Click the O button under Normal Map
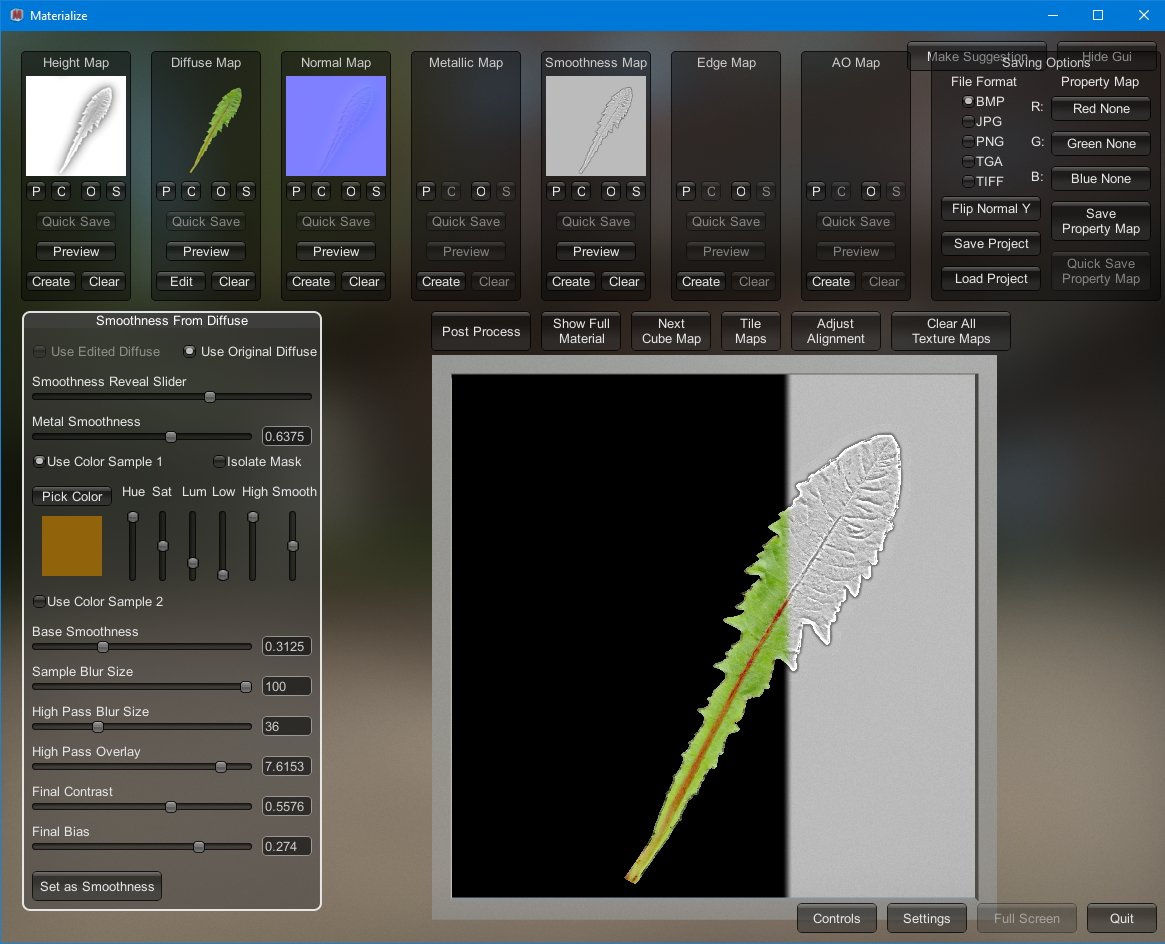The height and width of the screenshot is (944, 1165). point(351,192)
